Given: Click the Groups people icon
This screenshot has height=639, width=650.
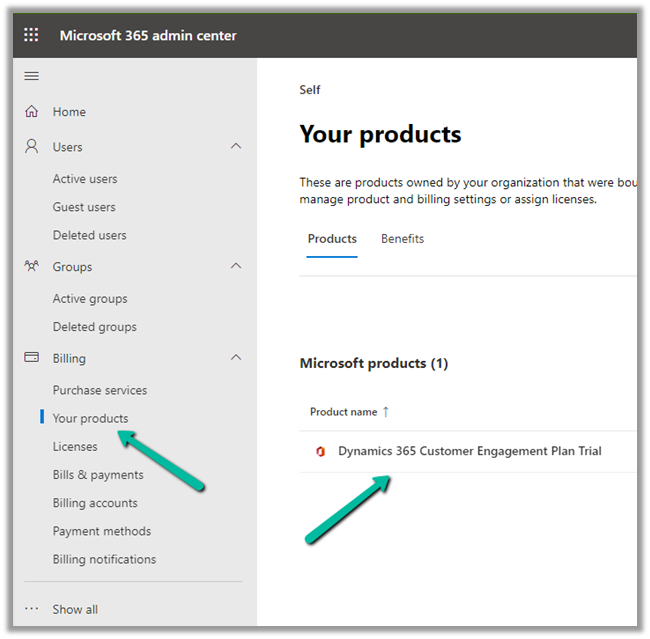Looking at the screenshot, I should pos(32,267).
